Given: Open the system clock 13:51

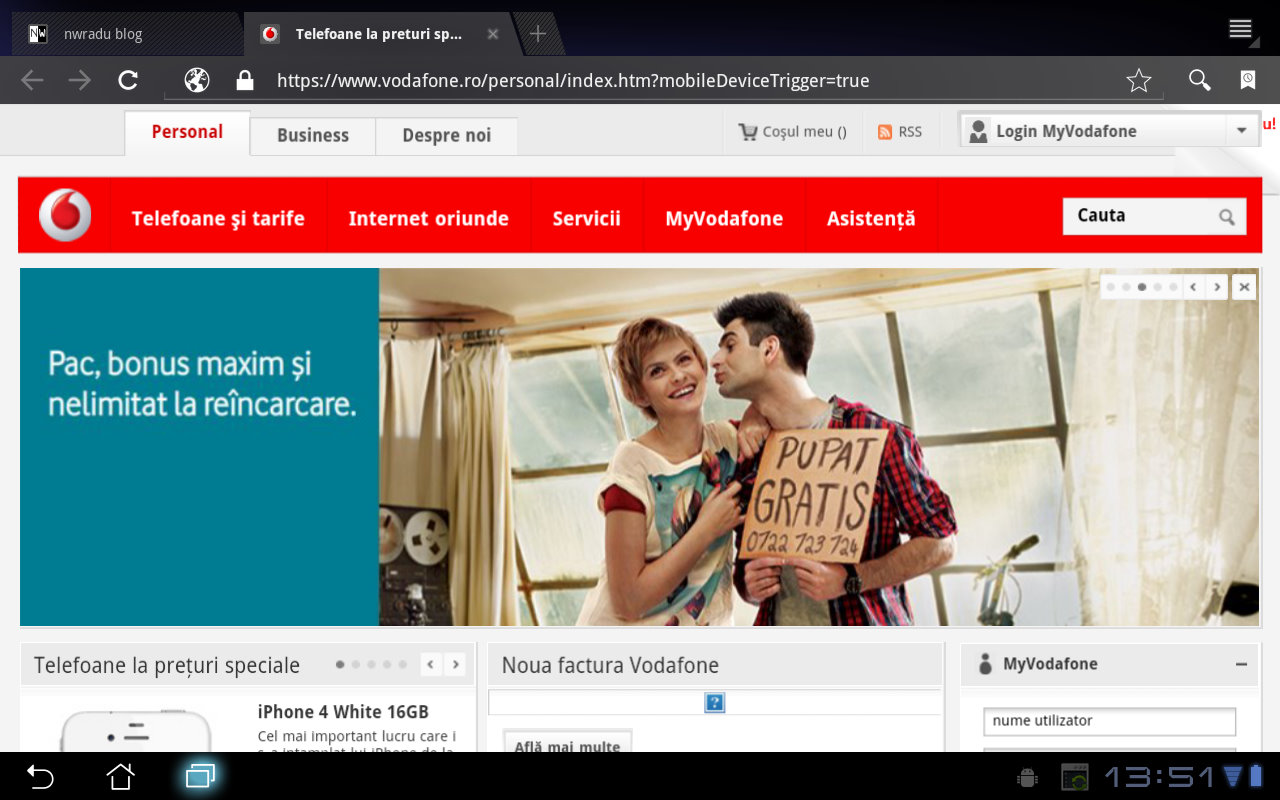Looking at the screenshot, I should [x=1158, y=777].
